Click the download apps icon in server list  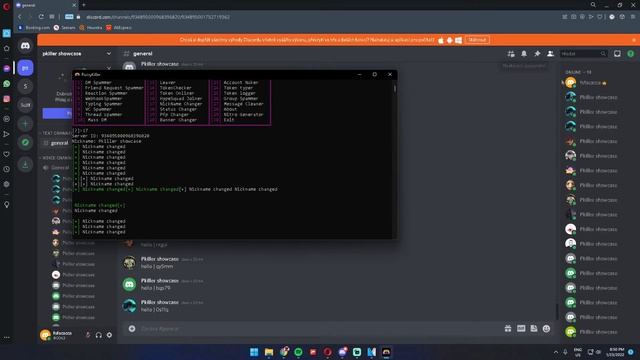pos(25,164)
